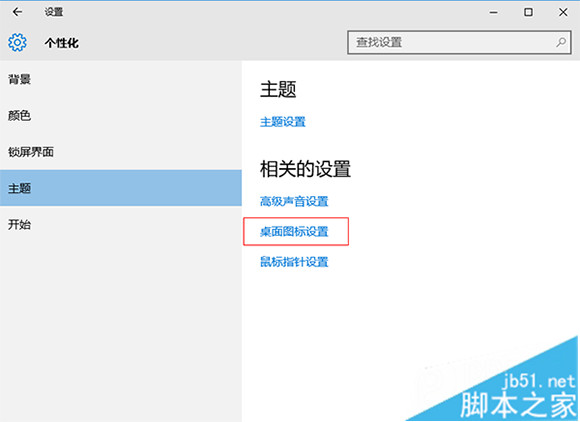Open the 主题设置 link
The width and height of the screenshot is (580, 422).
click(283, 122)
